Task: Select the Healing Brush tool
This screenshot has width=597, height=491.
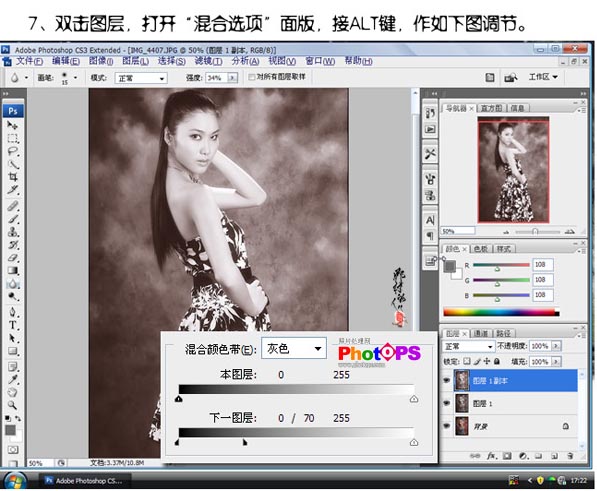Action: [x=13, y=206]
